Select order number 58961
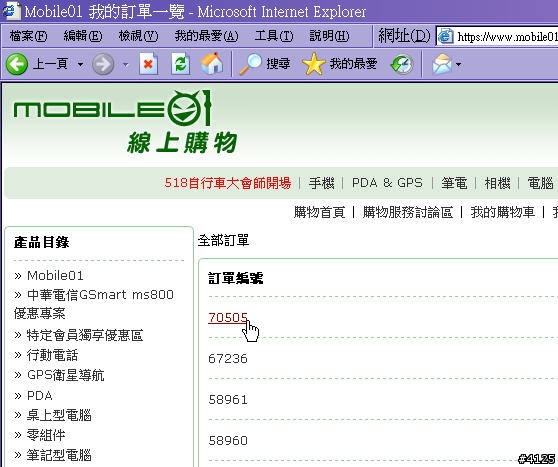This screenshot has width=558, height=467. pos(228,399)
